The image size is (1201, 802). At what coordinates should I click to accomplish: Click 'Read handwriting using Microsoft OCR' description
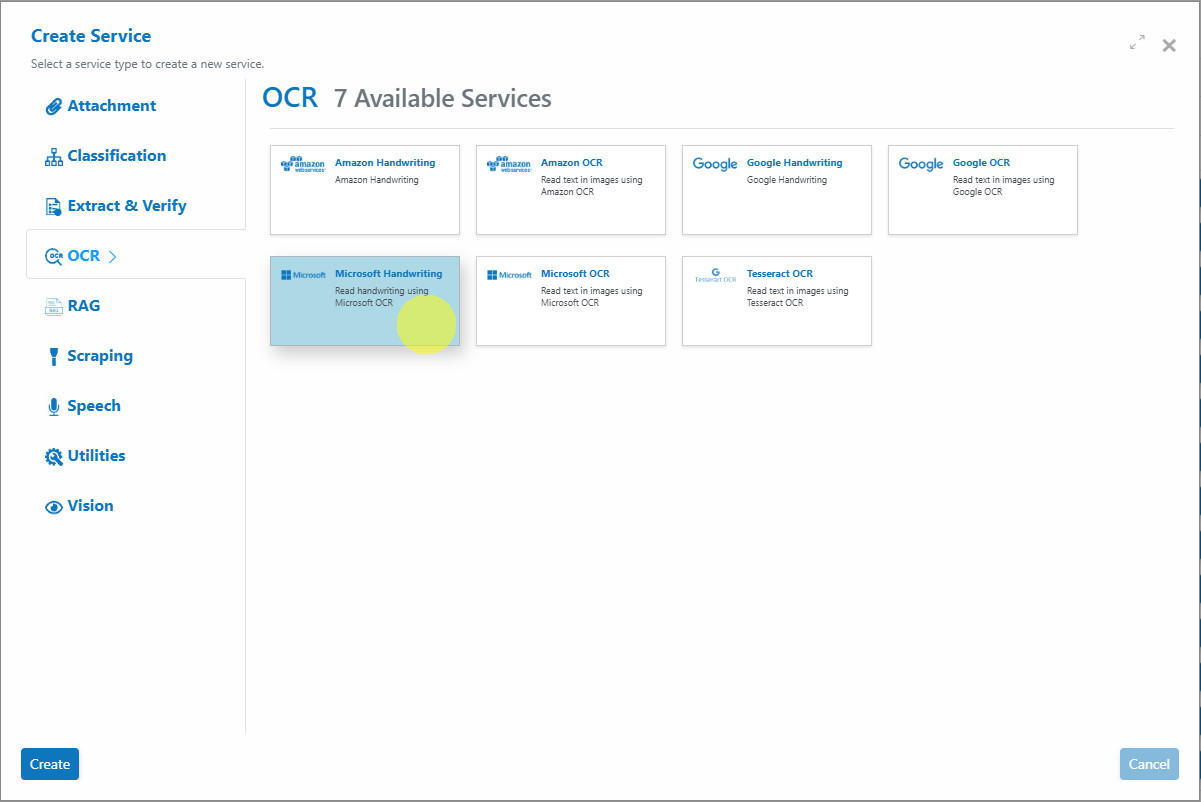pyautogui.click(x=382, y=297)
